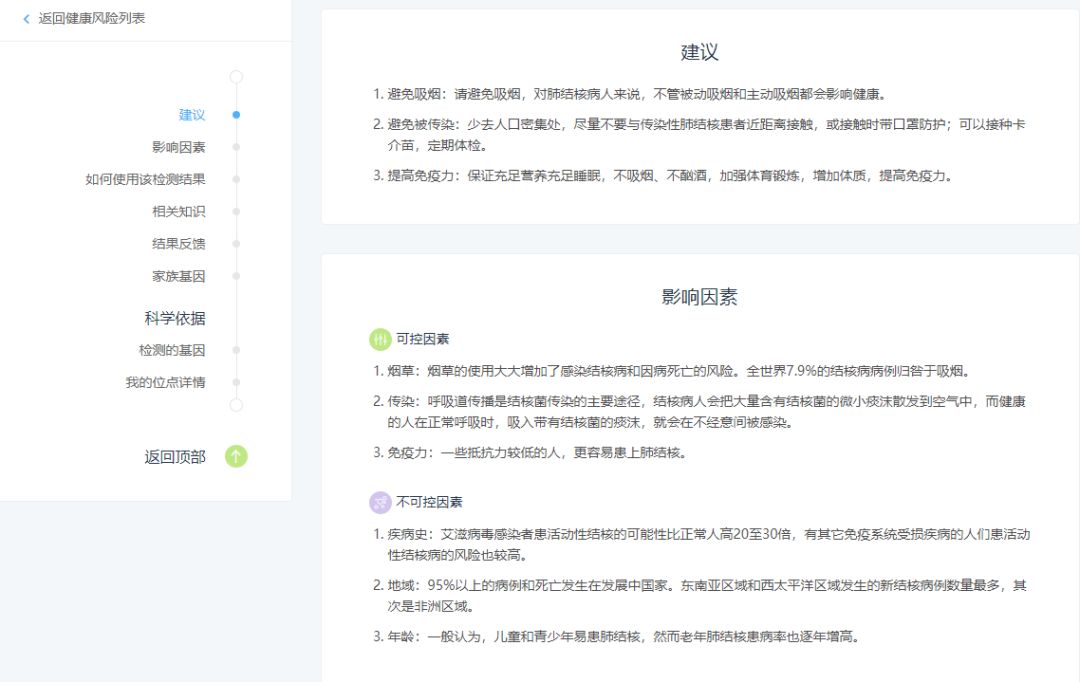The height and width of the screenshot is (682, 1080).
Task: Select 结果反馈 sidebar item
Action: [x=178, y=244]
